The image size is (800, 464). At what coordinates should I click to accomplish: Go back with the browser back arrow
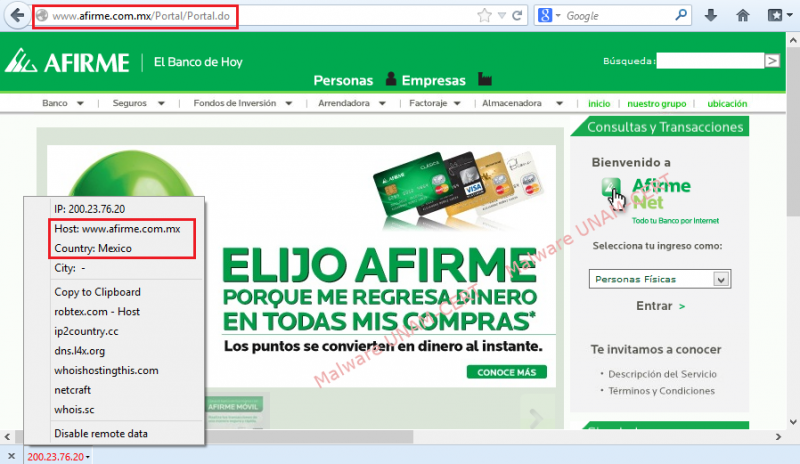coord(17,15)
